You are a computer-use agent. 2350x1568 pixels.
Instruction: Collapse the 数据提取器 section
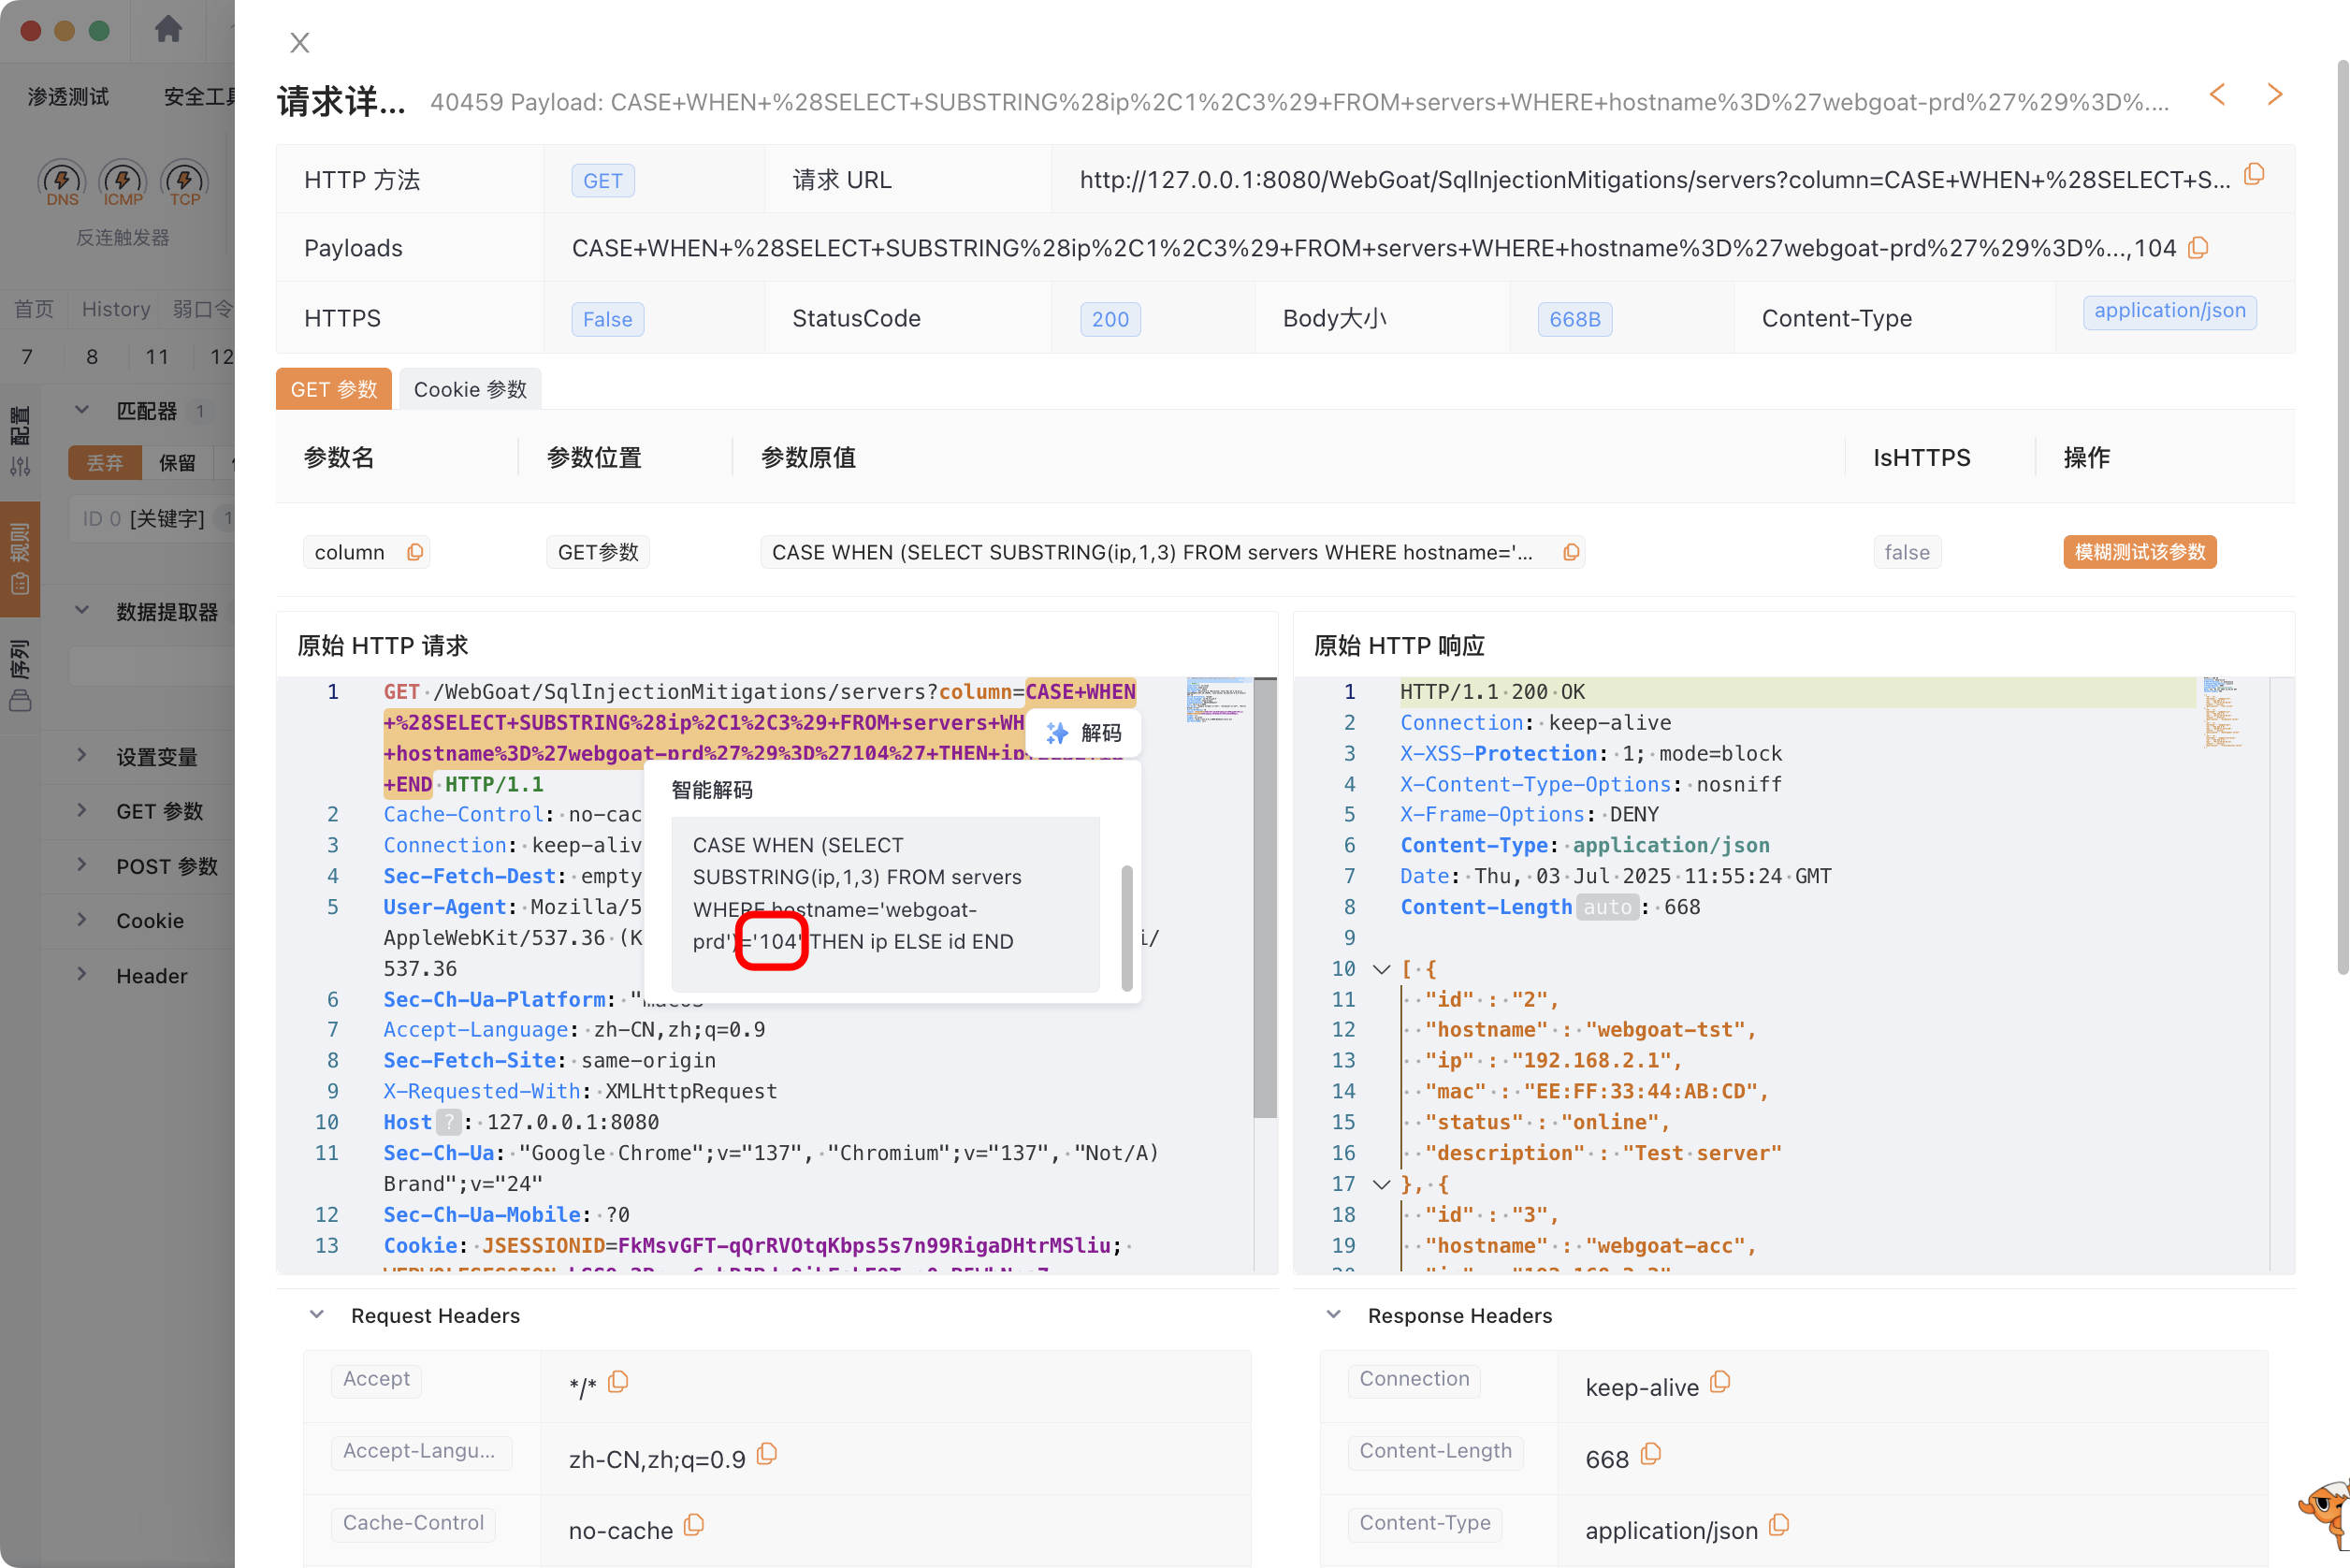(82, 610)
